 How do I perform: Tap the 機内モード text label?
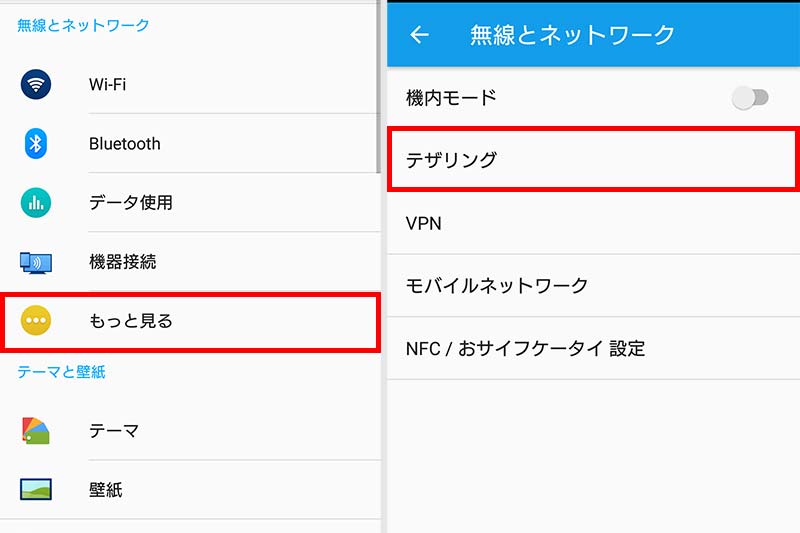pos(451,97)
